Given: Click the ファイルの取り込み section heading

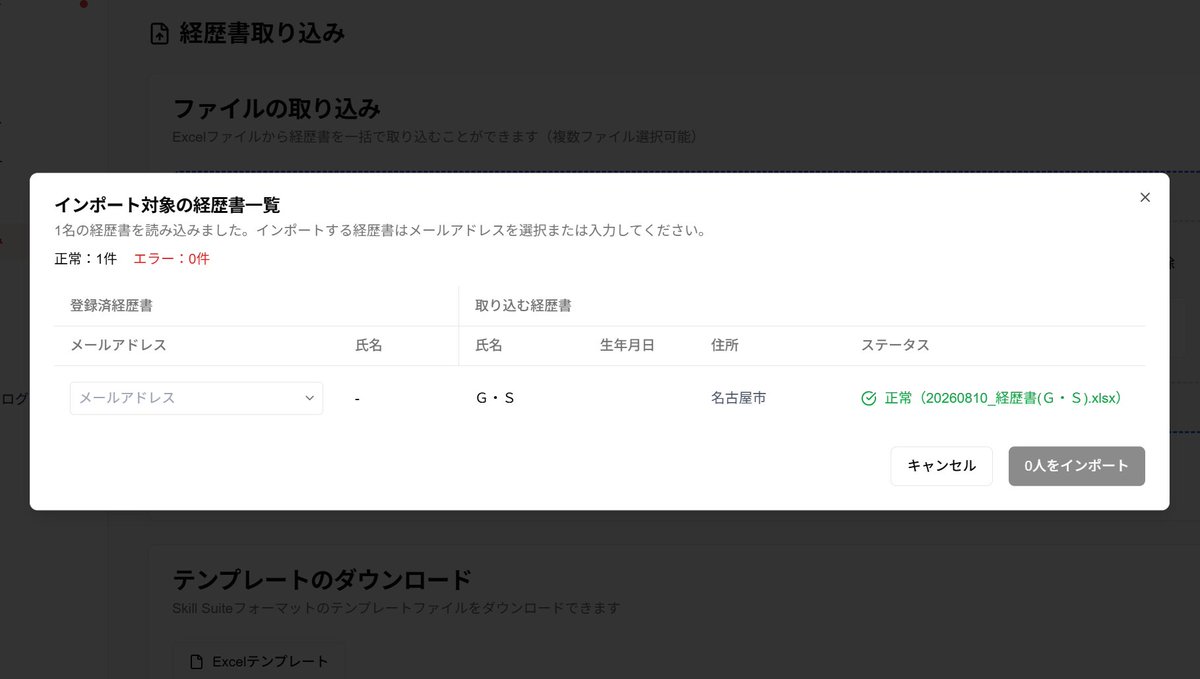Looking at the screenshot, I should [x=277, y=108].
